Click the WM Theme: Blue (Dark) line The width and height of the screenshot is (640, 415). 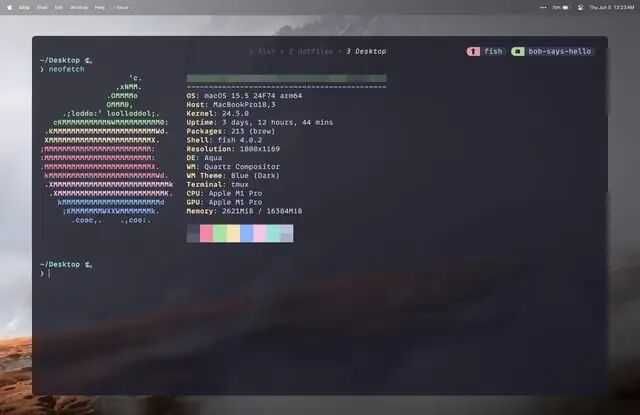pos(233,176)
